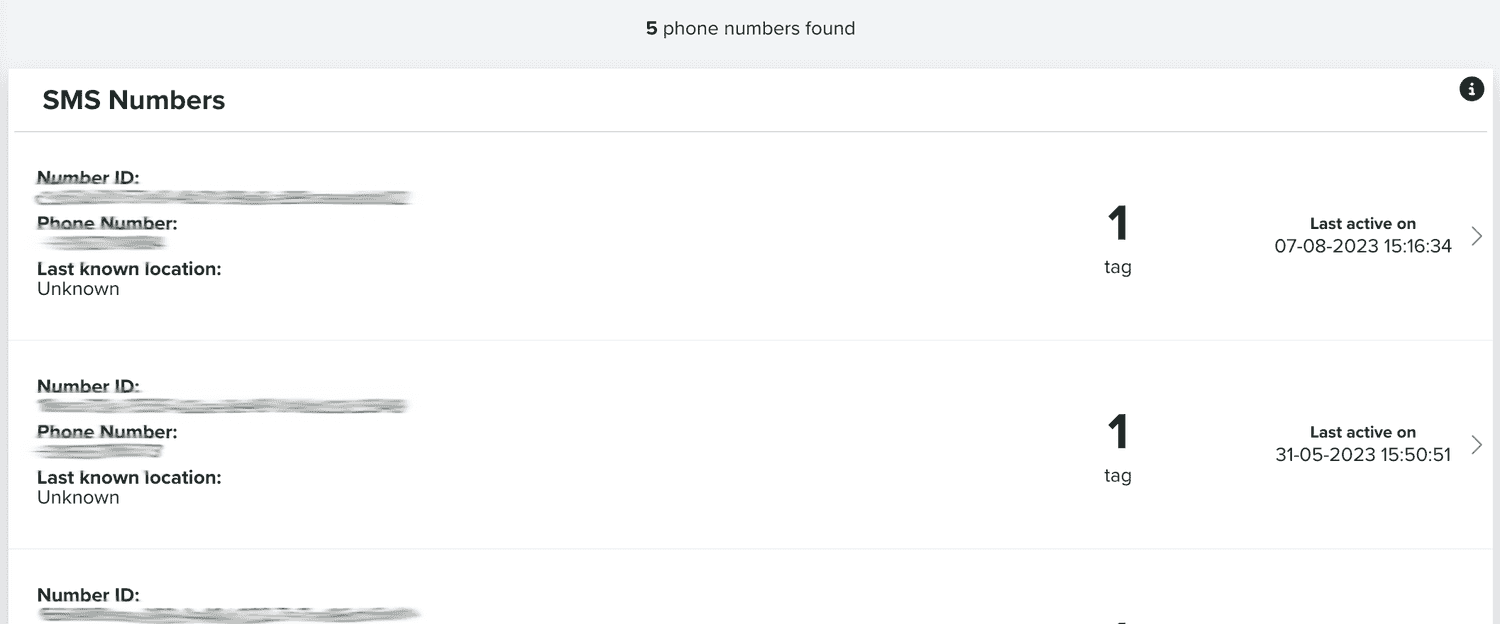Viewport: 1500px width, 624px height.
Task: Click the second entry's blurred phone number
Action: pos(100,451)
